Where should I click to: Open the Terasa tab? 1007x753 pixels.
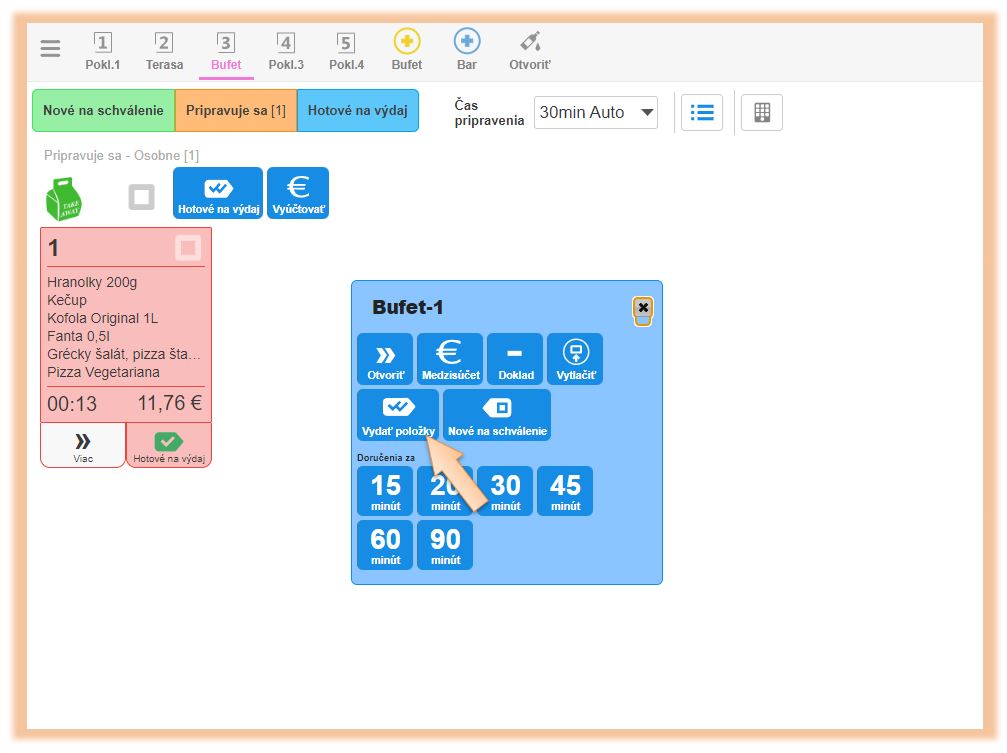point(164,52)
